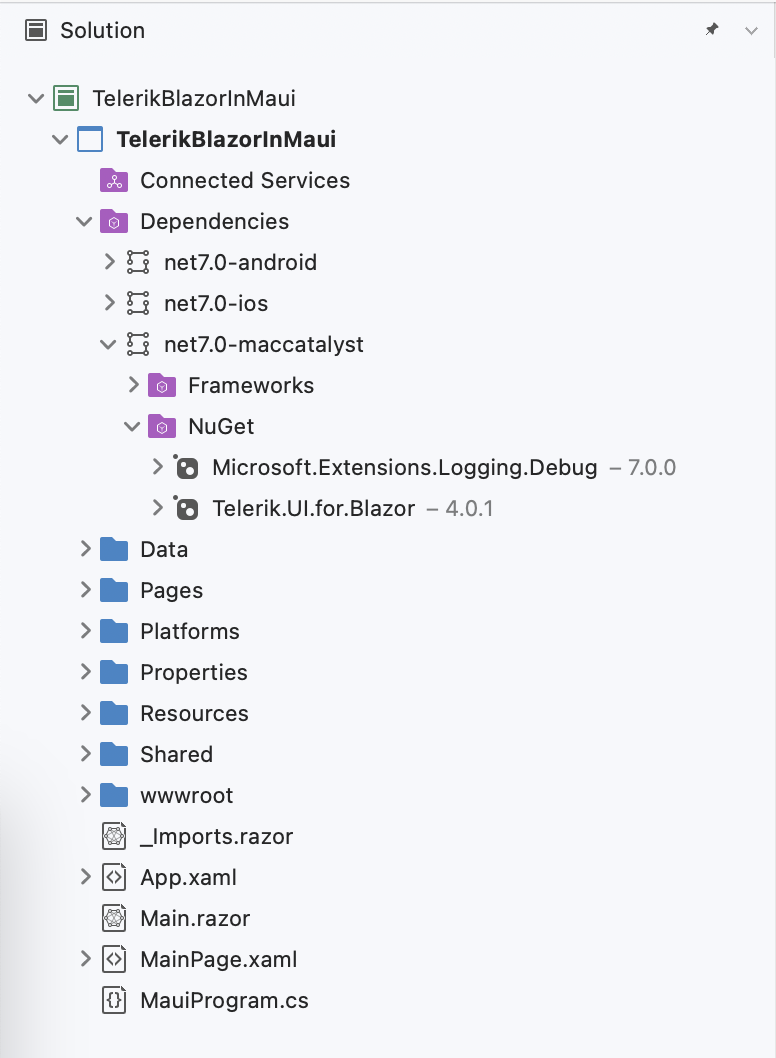Expand the Pages folder
Screen dimensions: 776x1058
[86, 590]
